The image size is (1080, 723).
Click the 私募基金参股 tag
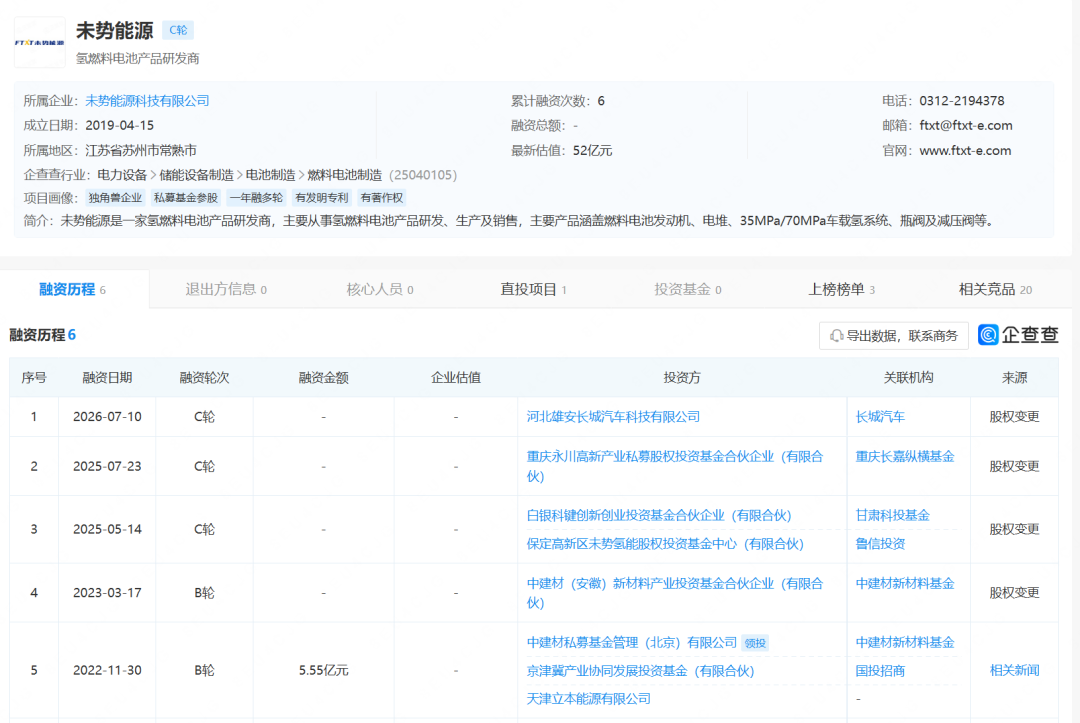point(186,198)
